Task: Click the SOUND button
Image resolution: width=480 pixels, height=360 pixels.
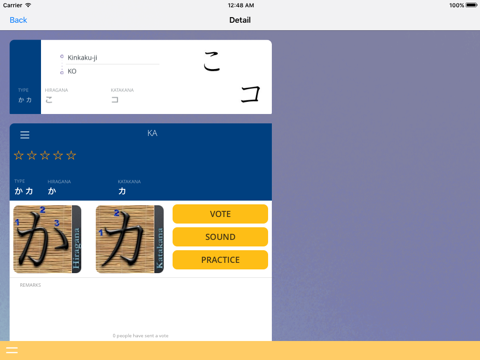Action: 220,237
